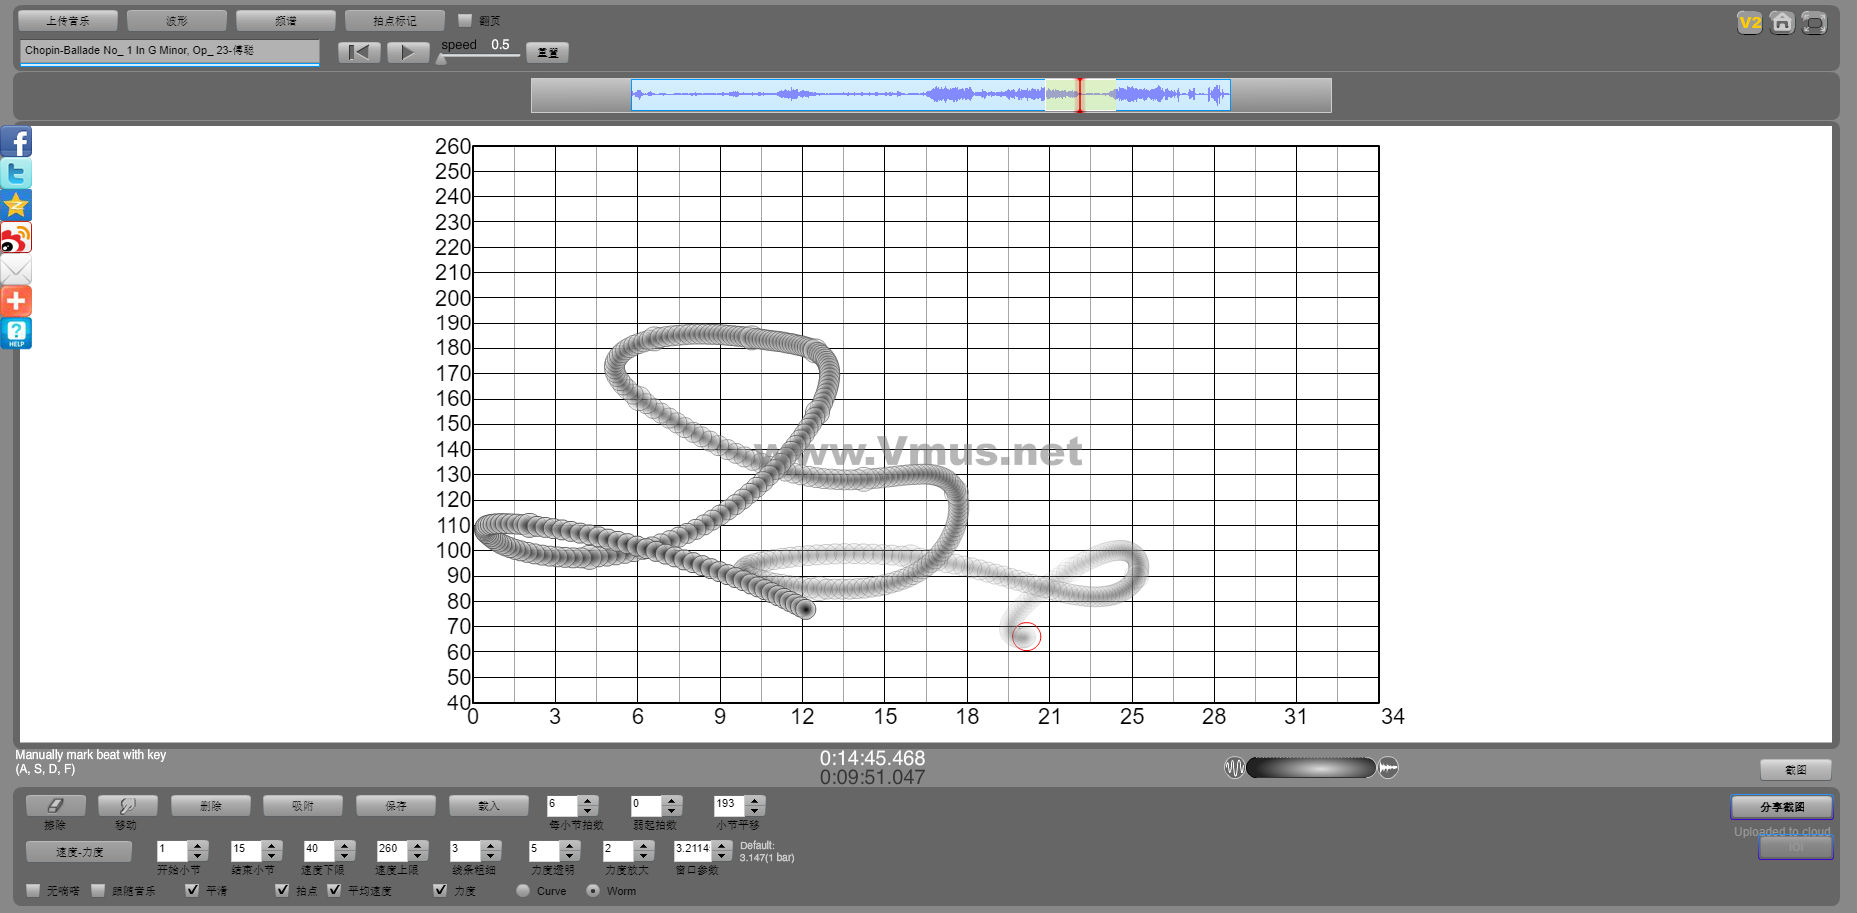Click the speed slider handle
The width and height of the screenshot is (1857, 913).
click(x=441, y=59)
